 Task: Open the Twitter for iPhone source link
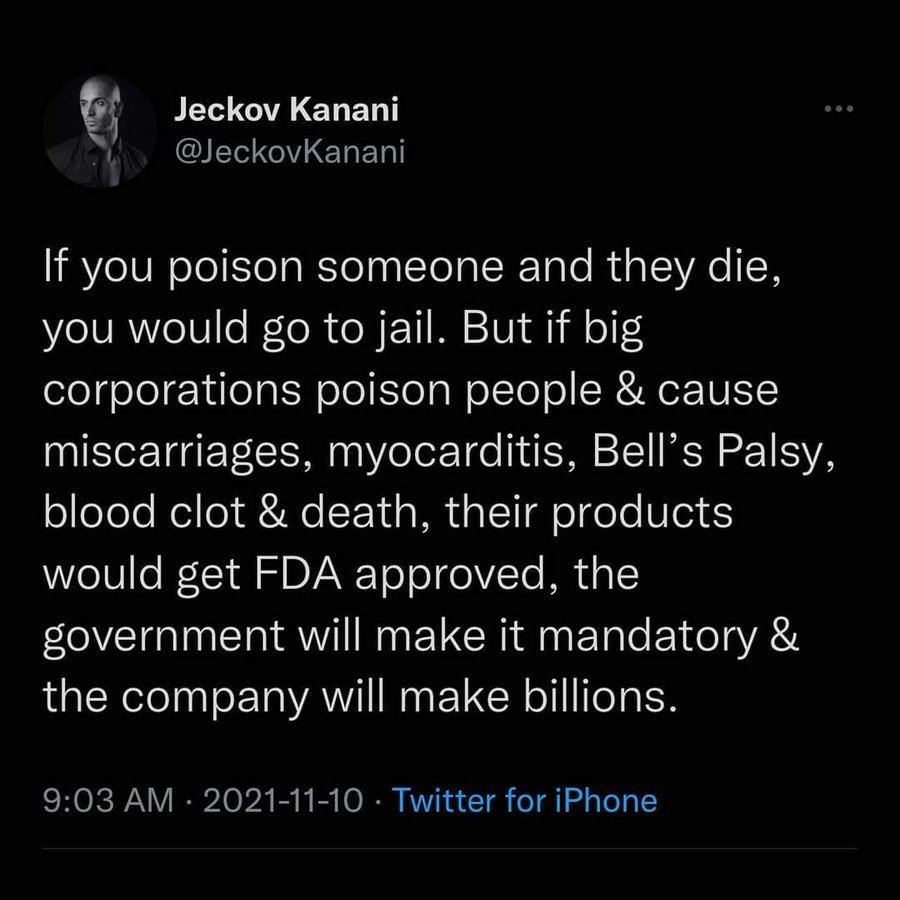coord(524,801)
